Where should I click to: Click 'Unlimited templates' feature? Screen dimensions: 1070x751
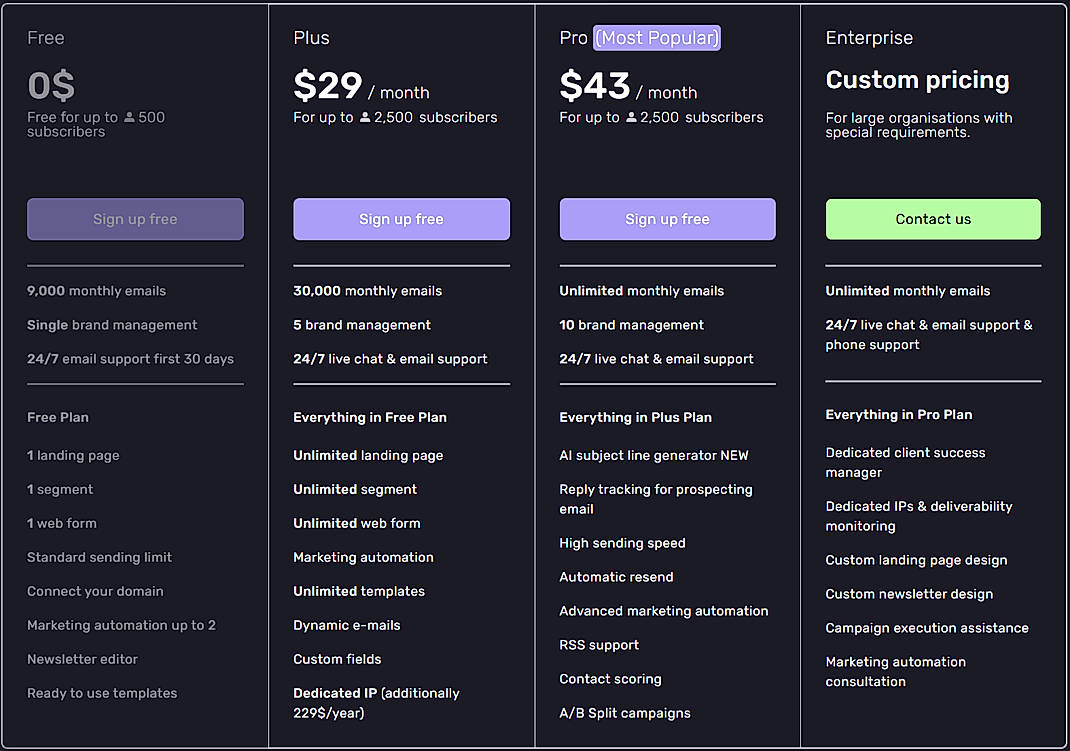coord(359,591)
